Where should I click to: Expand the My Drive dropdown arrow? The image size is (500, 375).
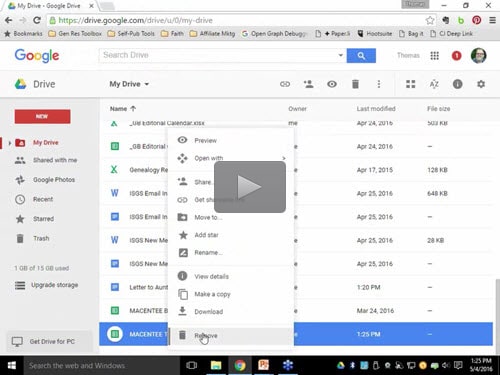(147, 84)
